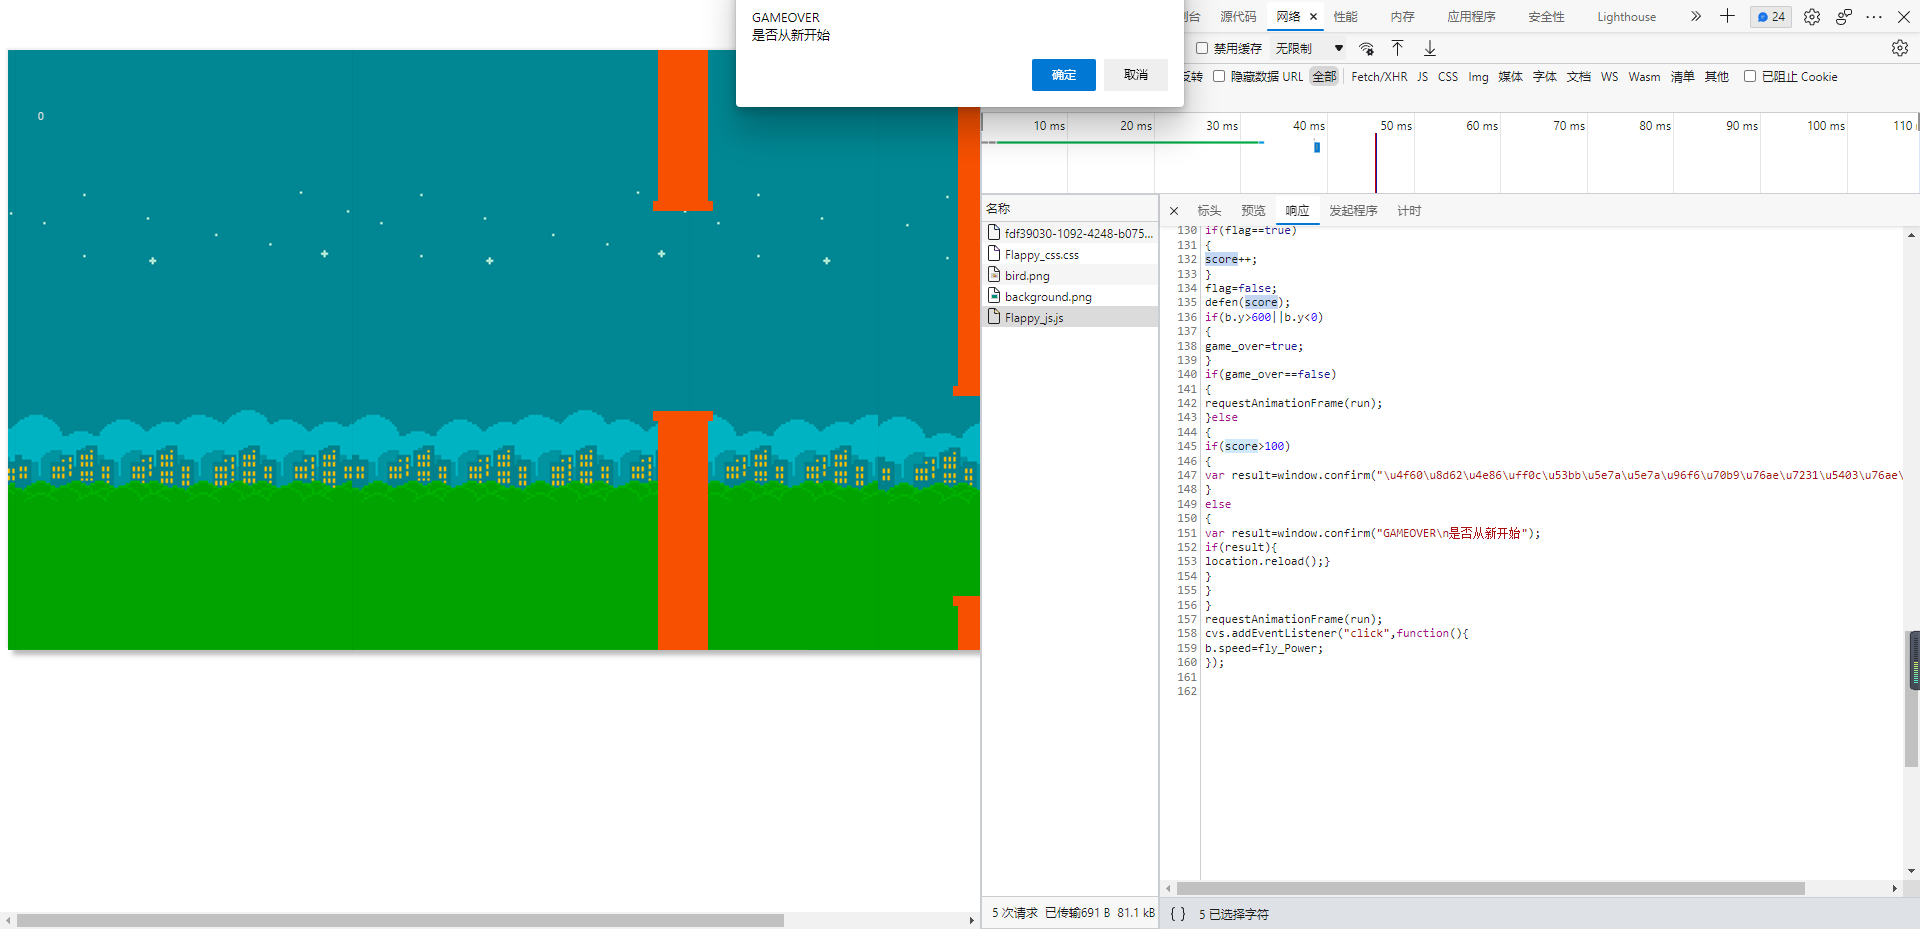Screen dimensions: 1920x929
Task: Switch to the Lighthouse tab
Action: coord(1626,17)
